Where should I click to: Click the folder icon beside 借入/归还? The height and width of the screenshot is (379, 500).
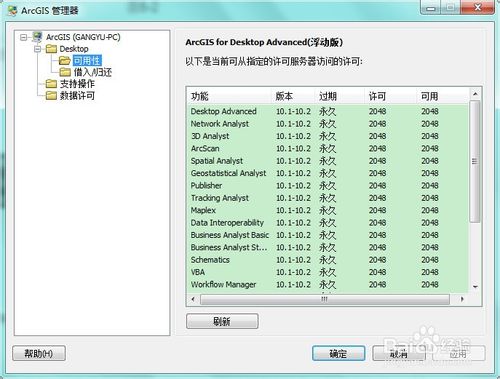pos(65,72)
